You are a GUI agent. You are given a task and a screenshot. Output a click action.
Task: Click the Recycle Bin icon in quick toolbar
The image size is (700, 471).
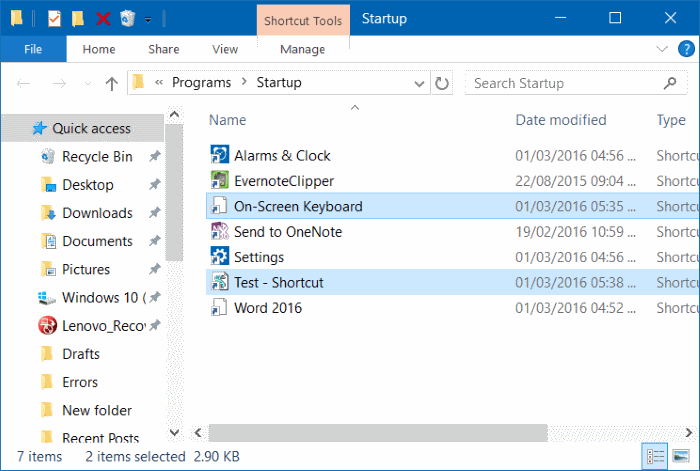pos(127,18)
